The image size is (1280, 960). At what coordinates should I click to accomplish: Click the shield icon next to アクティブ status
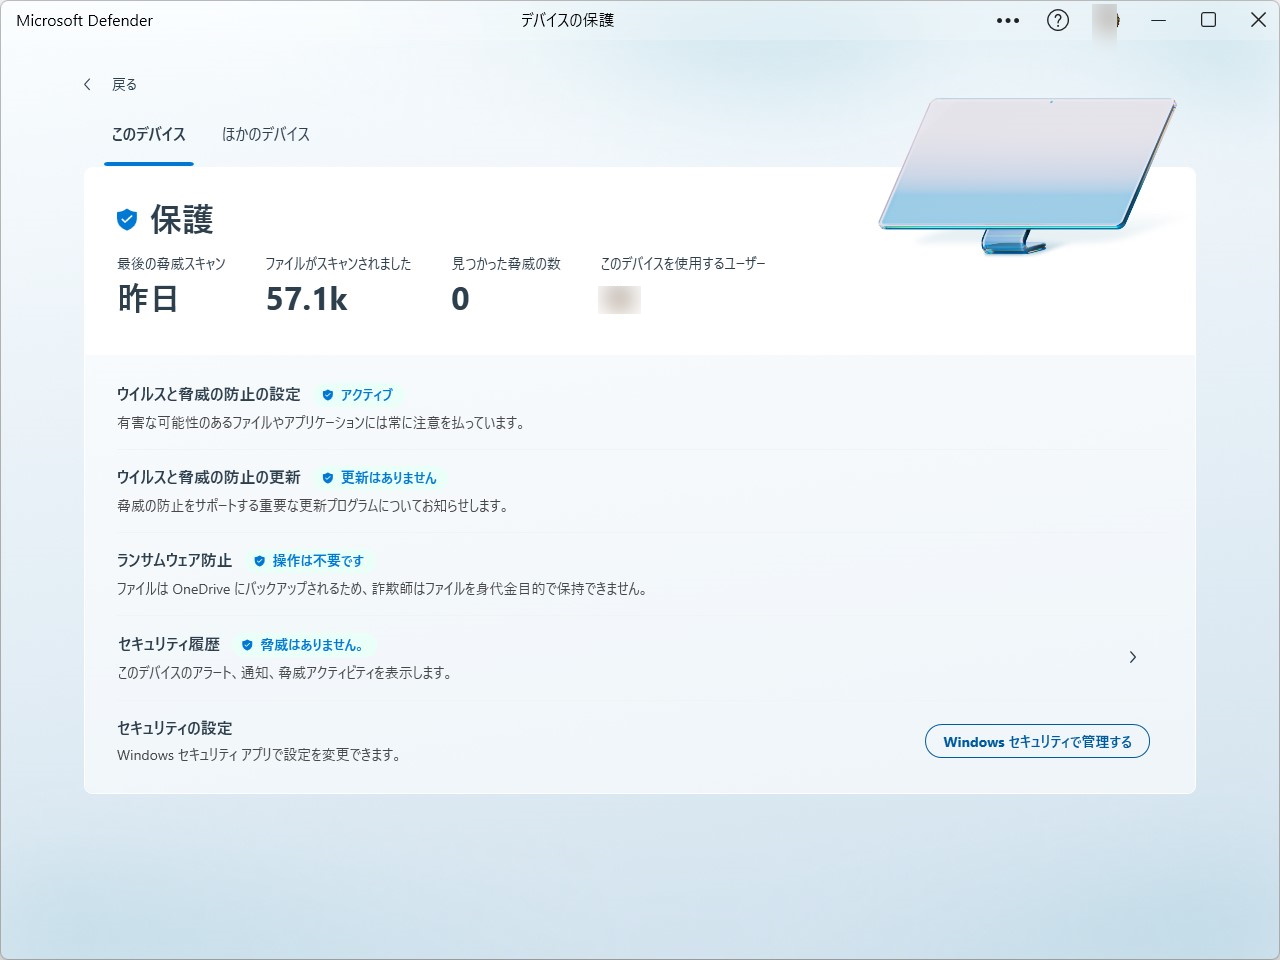328,394
